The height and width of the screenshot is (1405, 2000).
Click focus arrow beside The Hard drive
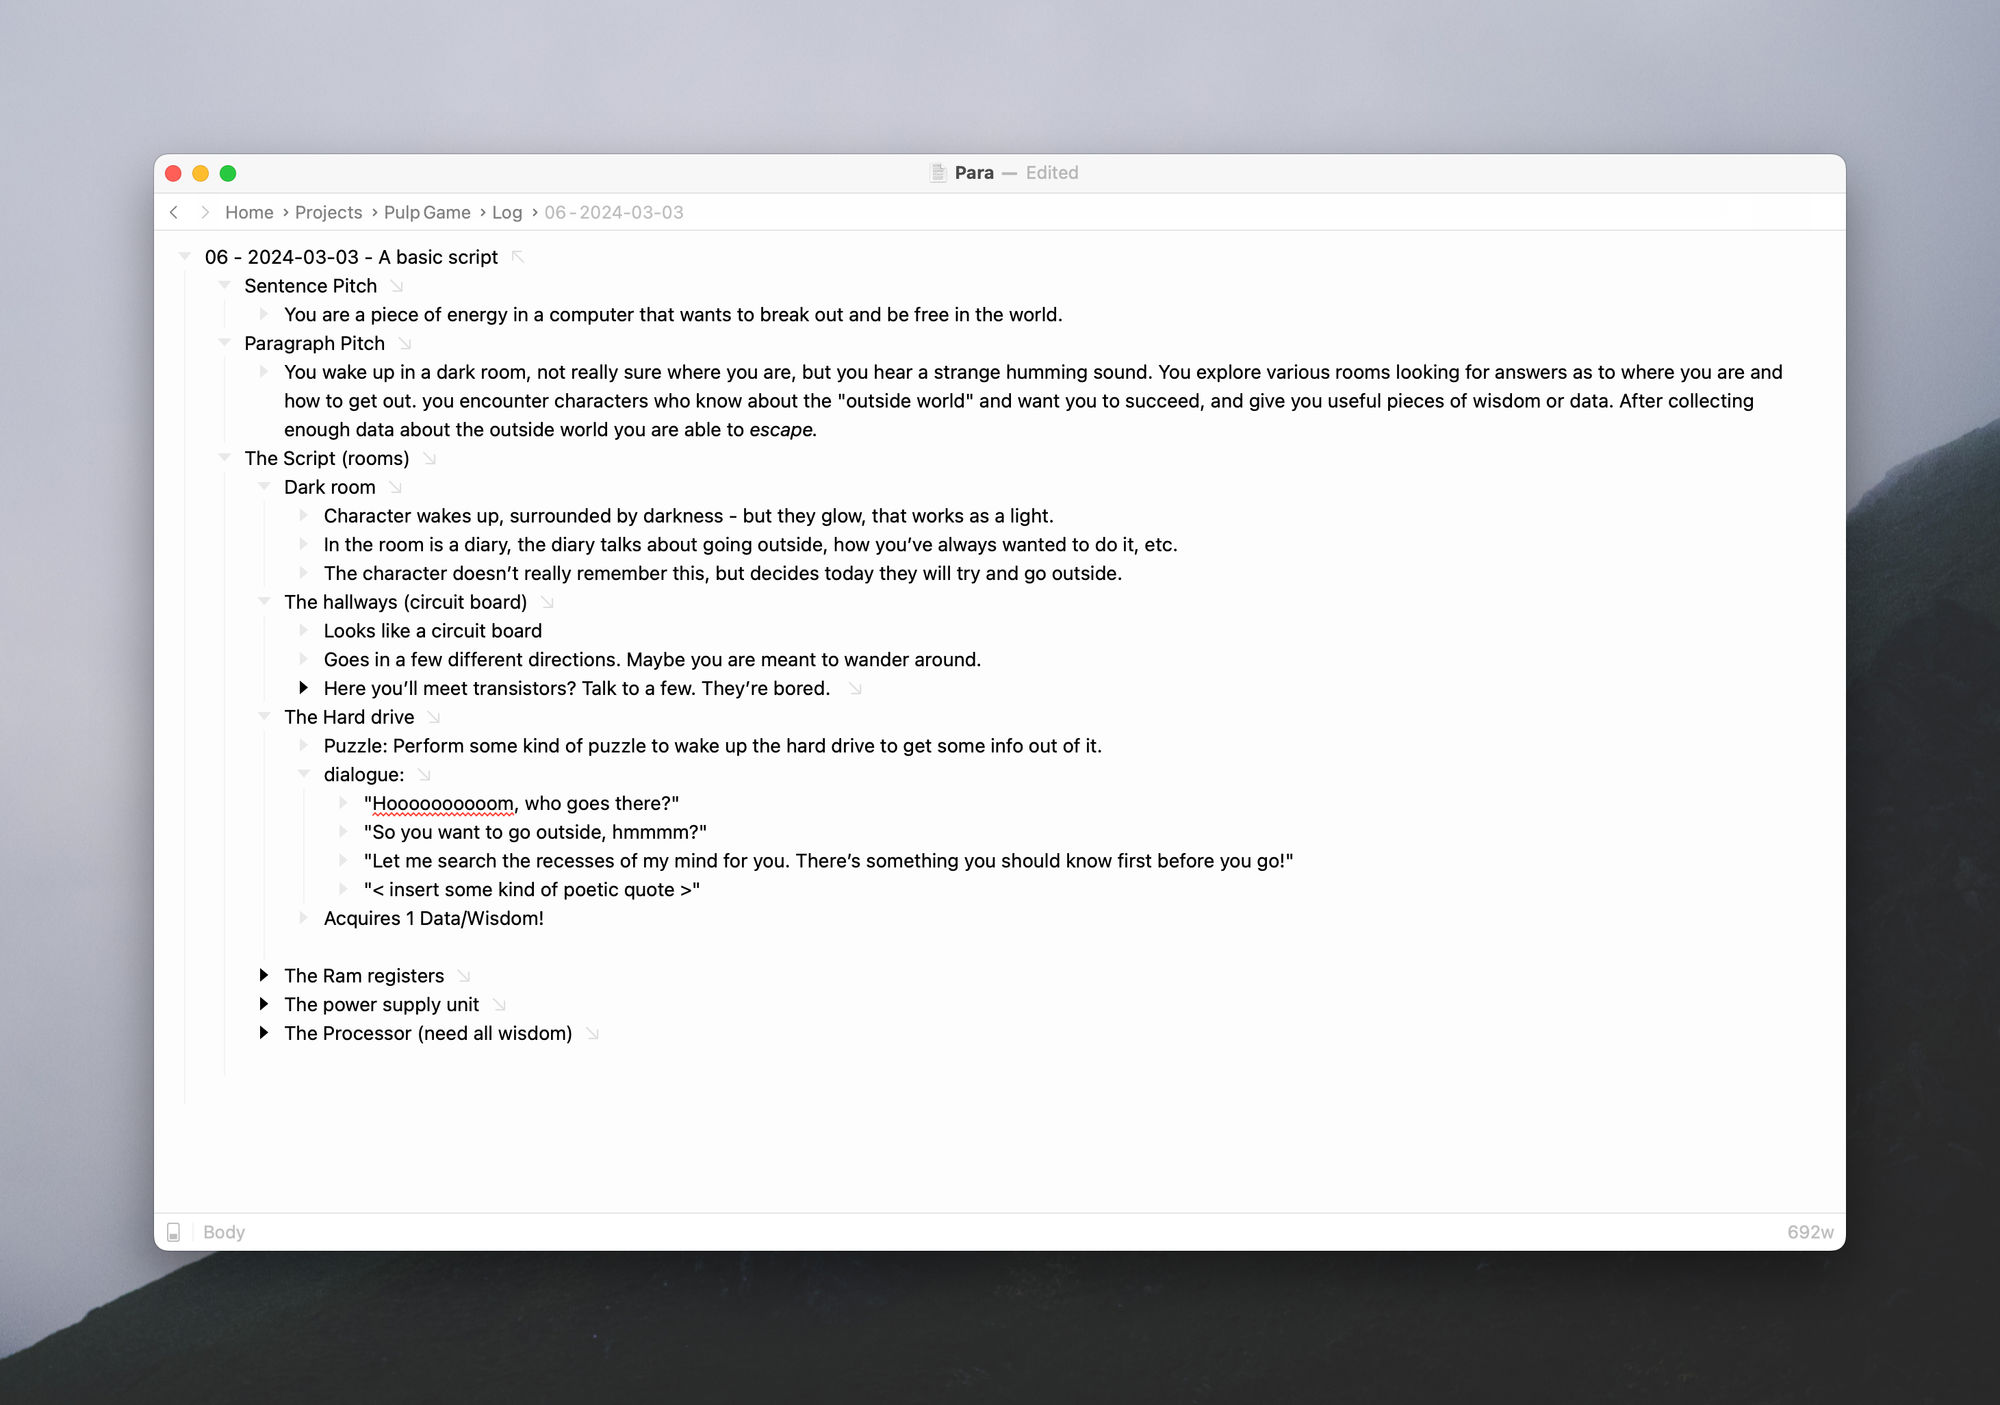(x=434, y=717)
